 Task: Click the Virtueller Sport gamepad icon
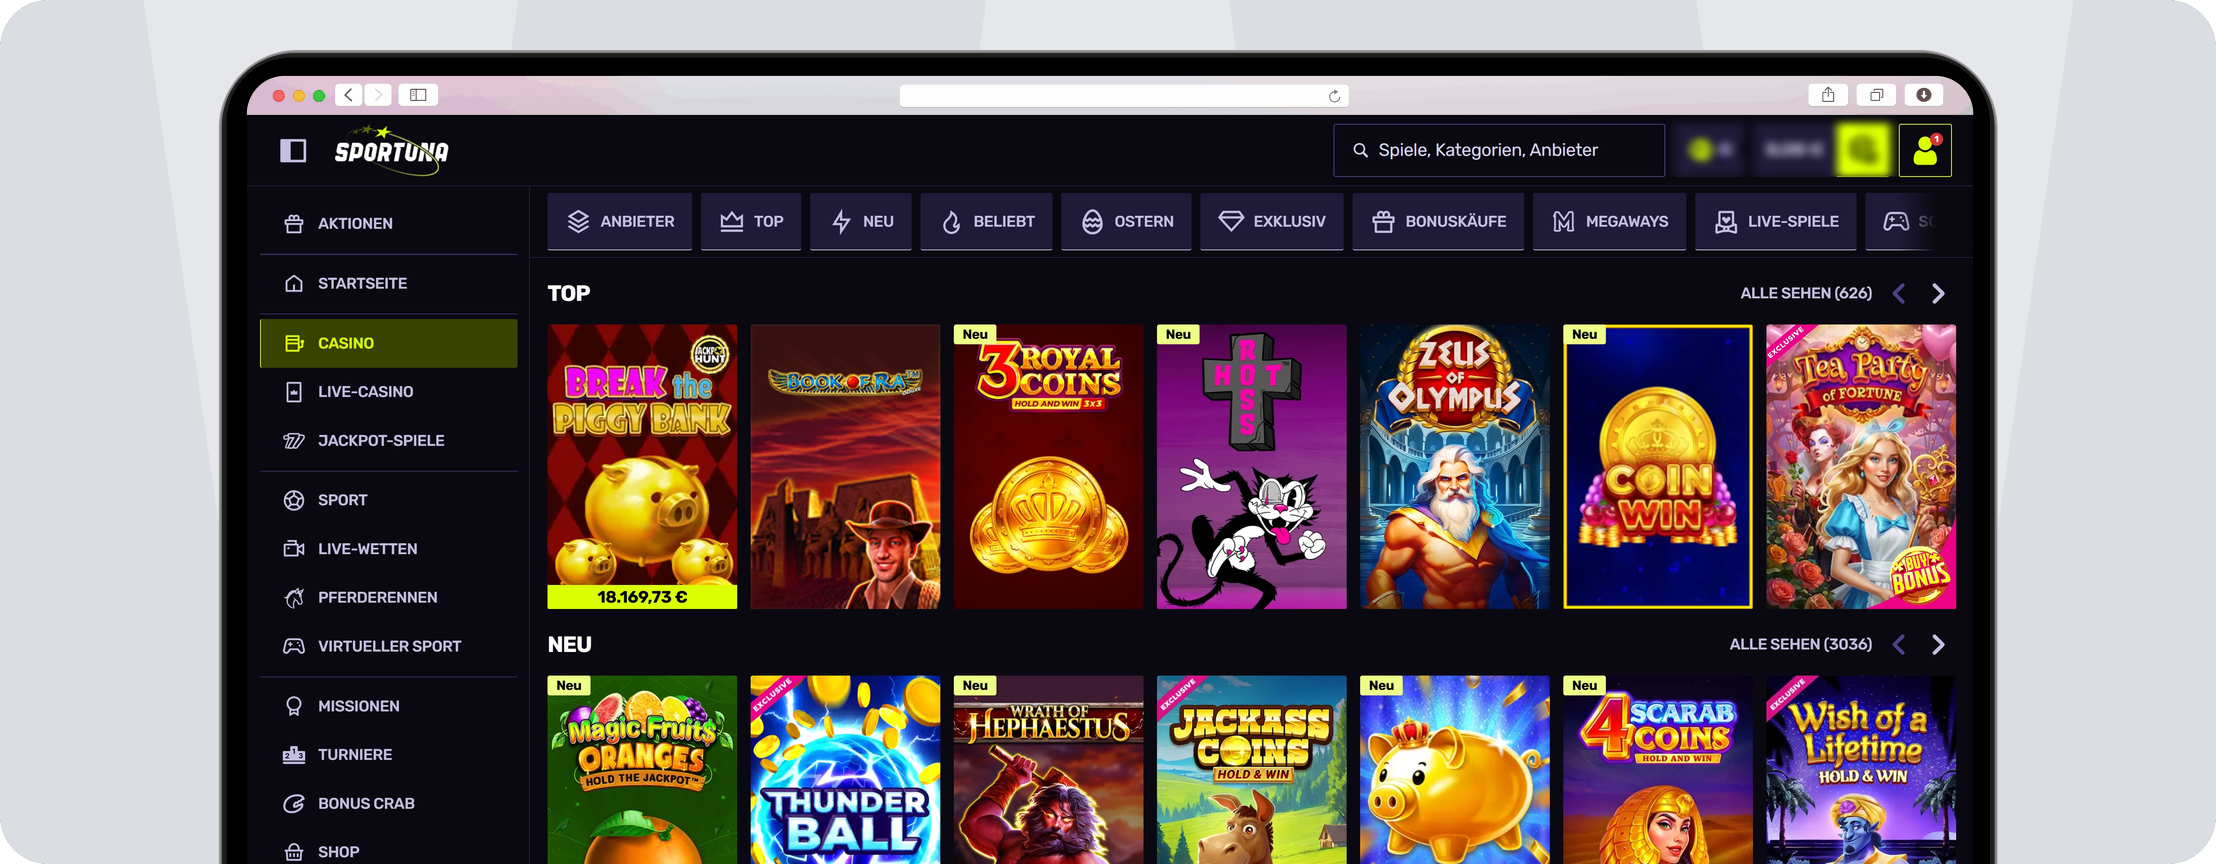tap(294, 646)
